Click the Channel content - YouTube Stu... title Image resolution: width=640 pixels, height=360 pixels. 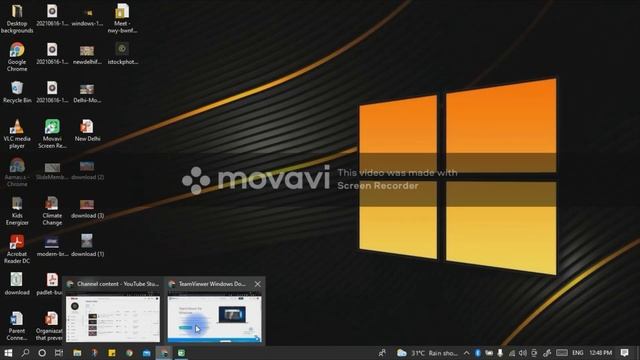pyautogui.click(x=118, y=284)
